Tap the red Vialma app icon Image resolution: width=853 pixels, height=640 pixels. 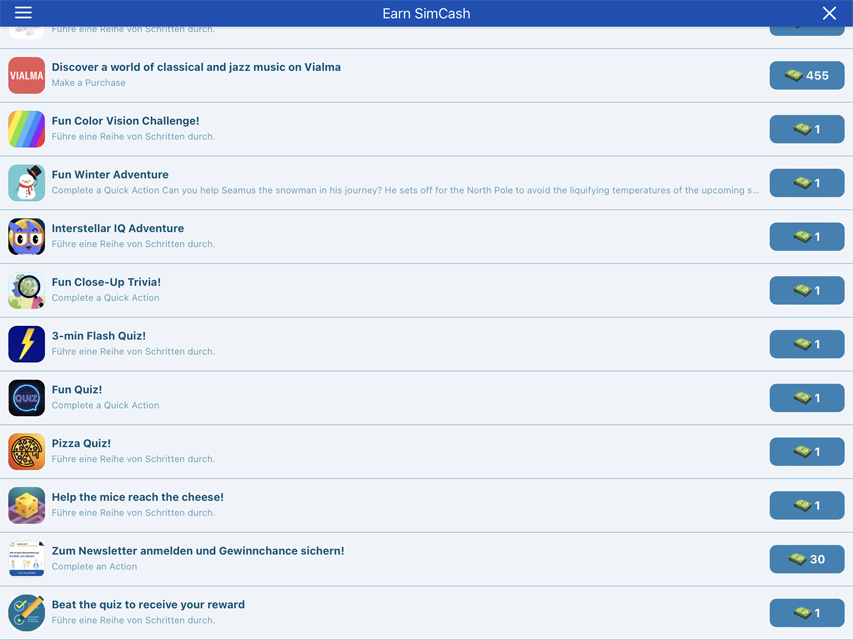tap(27, 75)
